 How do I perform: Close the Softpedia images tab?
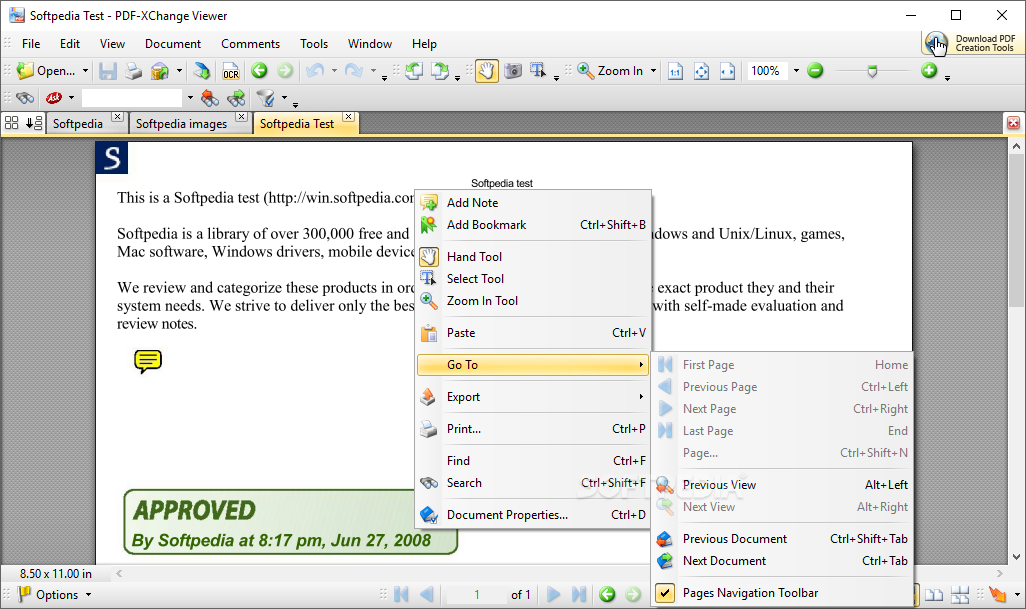(241, 118)
